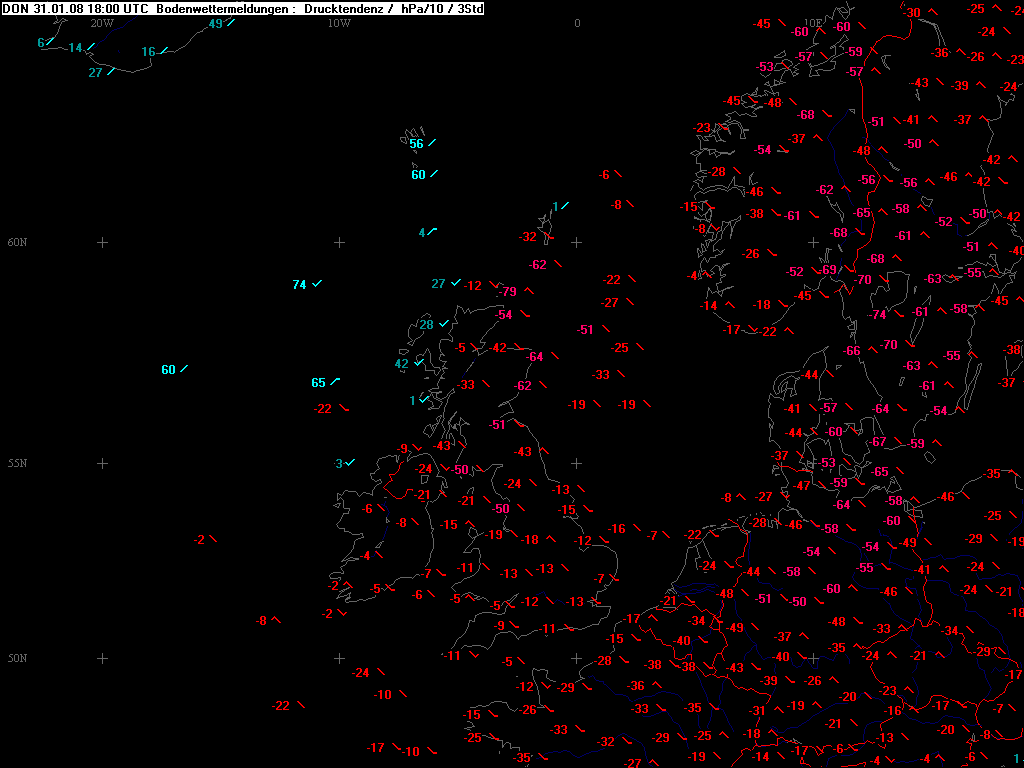Image resolution: width=1024 pixels, height=768 pixels.
Task: Click the grid cross at 50N 10W
Action: tap(339, 658)
